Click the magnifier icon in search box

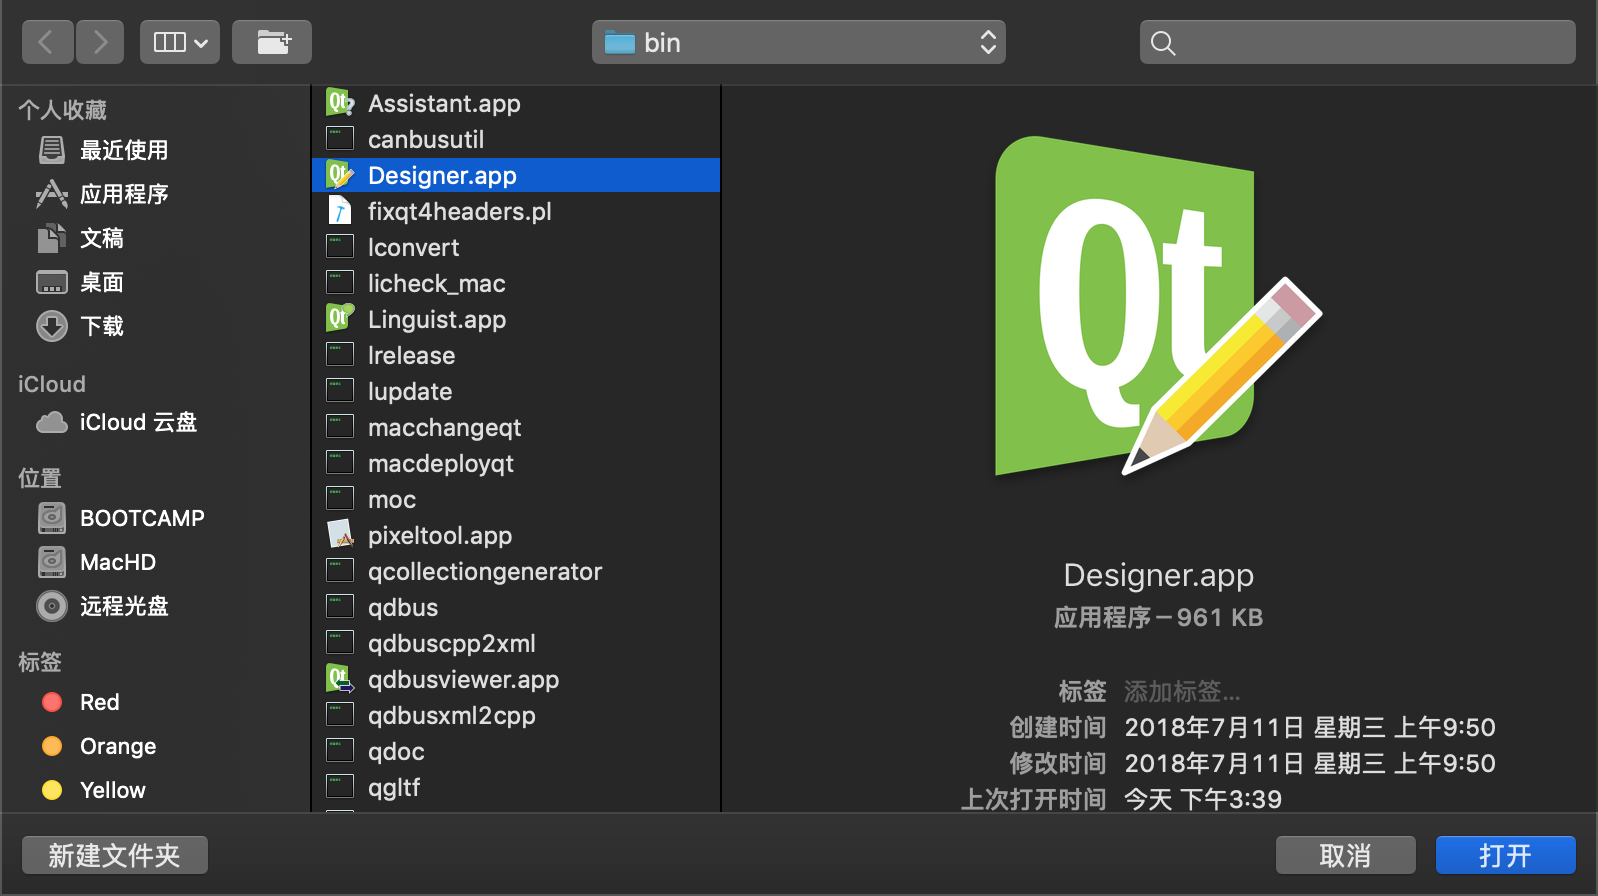click(x=1163, y=43)
